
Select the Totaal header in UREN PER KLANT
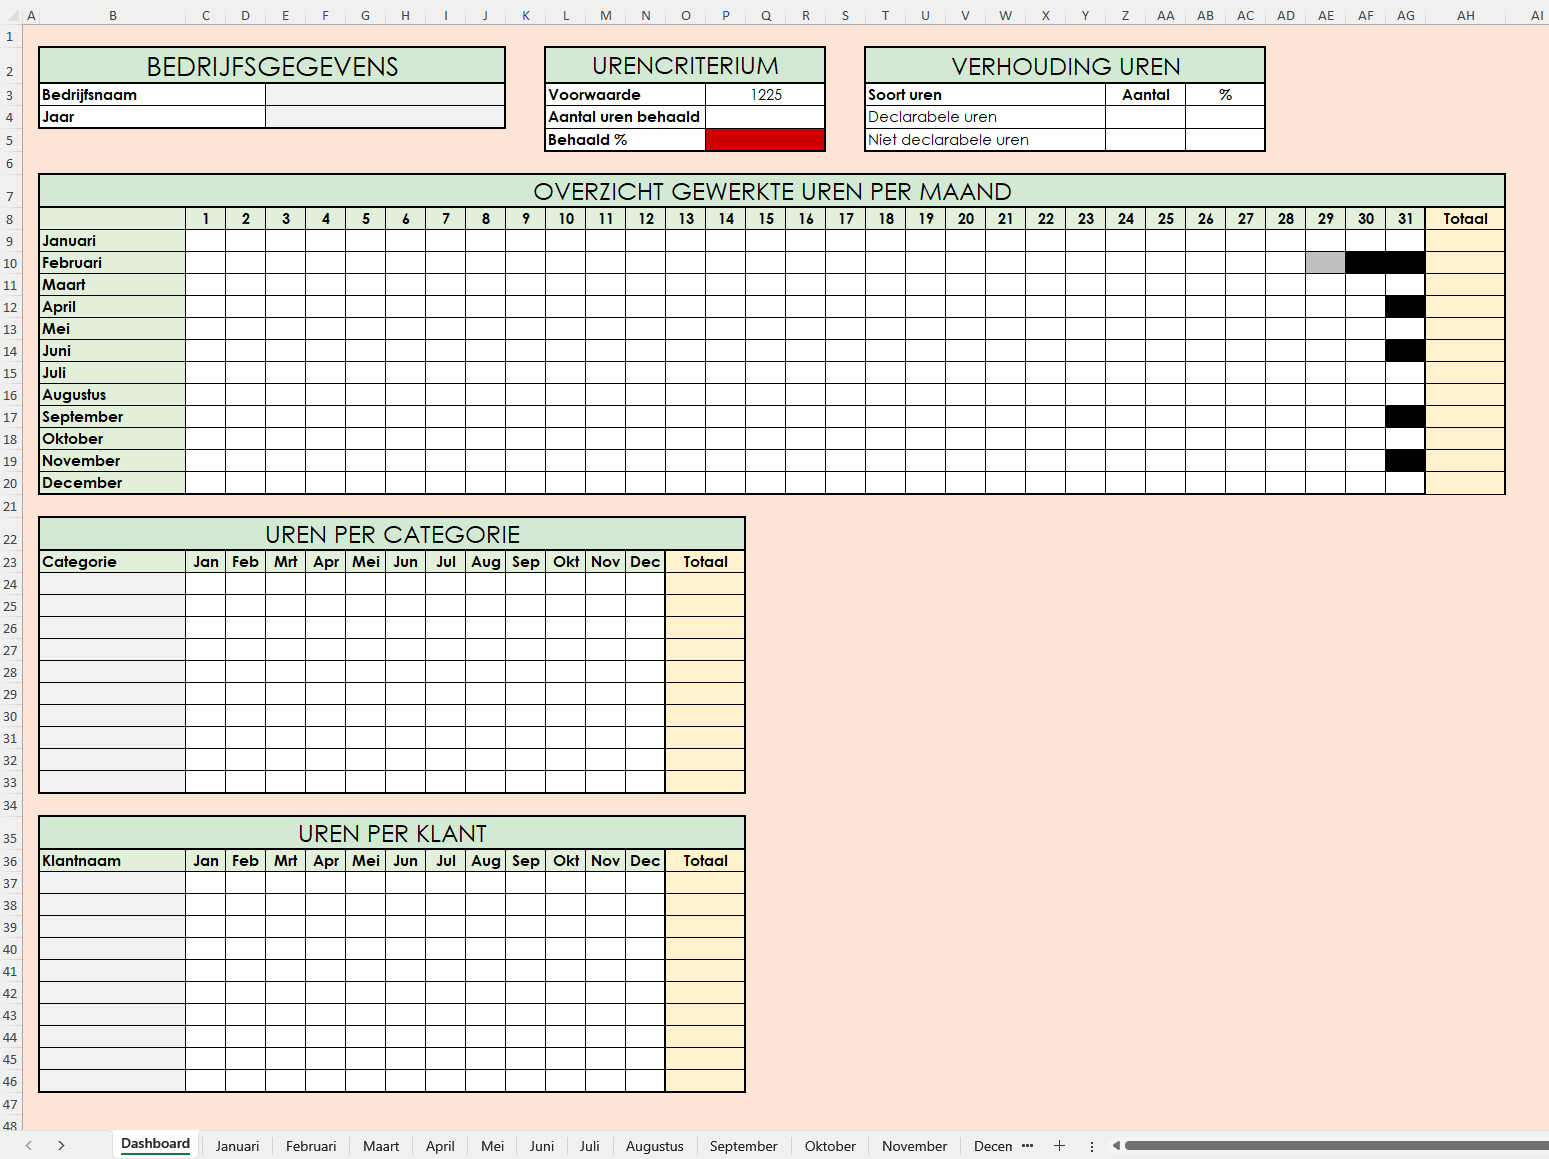click(704, 860)
